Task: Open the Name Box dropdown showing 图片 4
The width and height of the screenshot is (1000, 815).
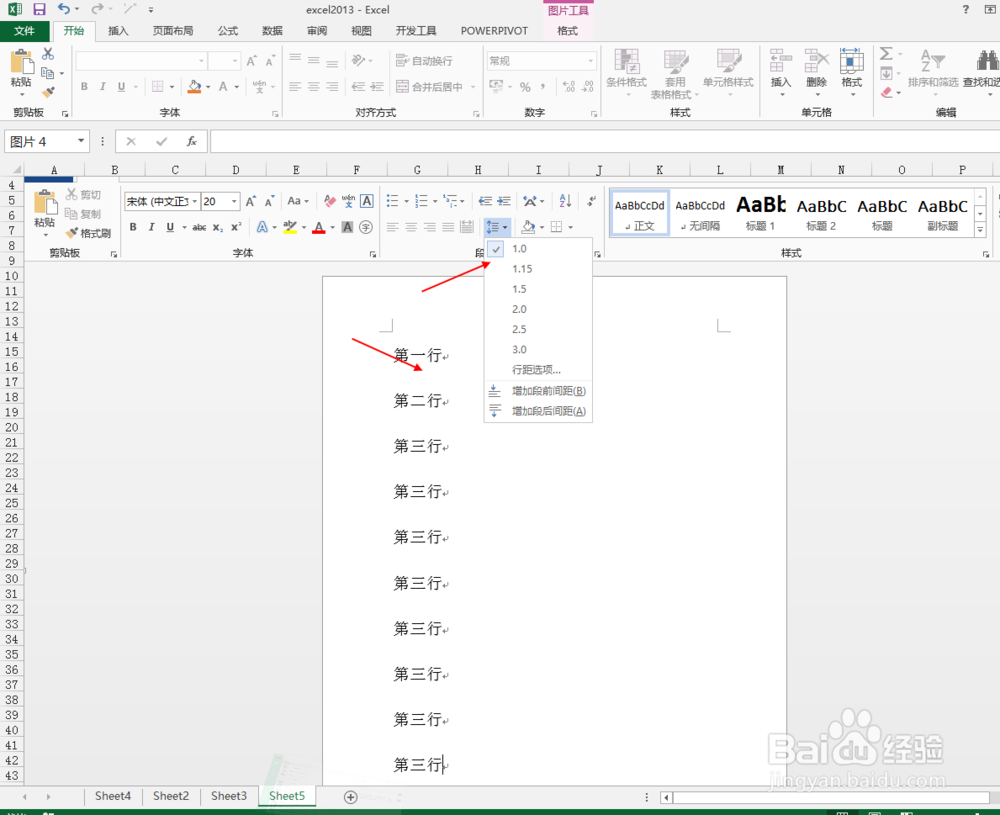Action: pos(81,141)
